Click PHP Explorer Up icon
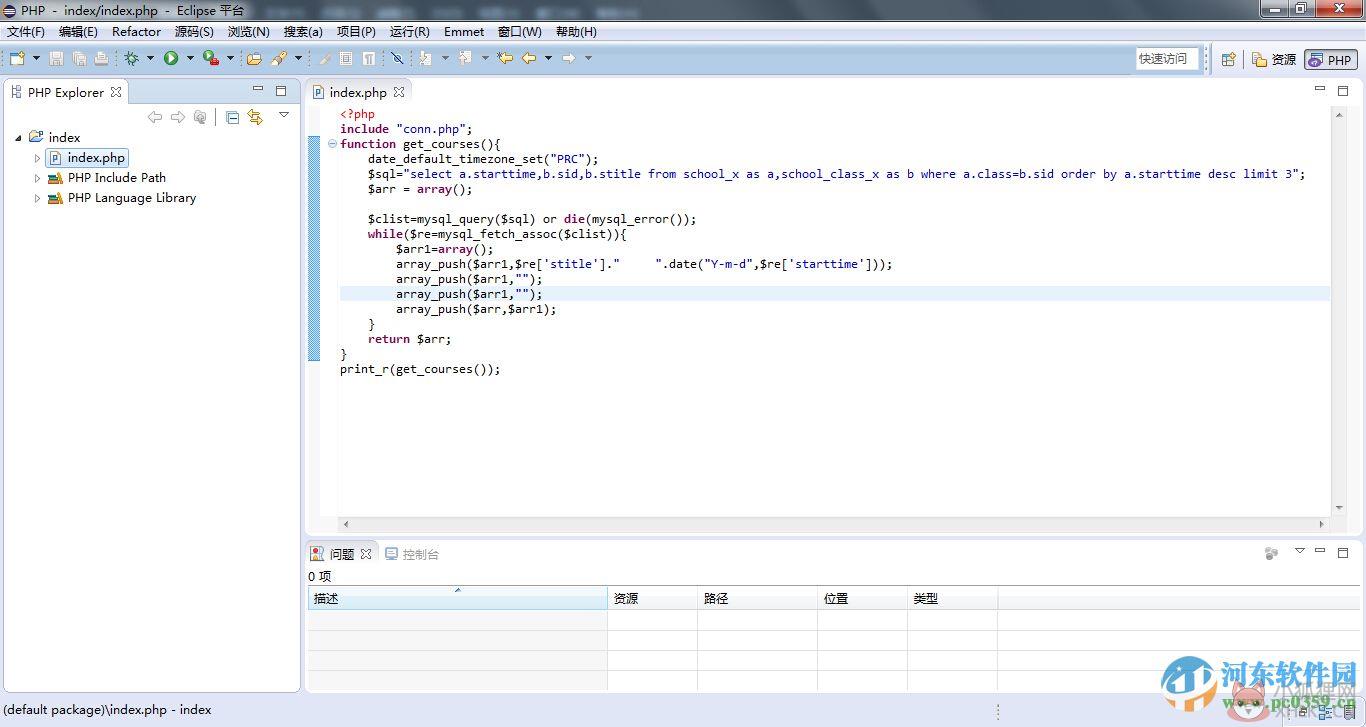The width and height of the screenshot is (1366, 727). coord(200,117)
